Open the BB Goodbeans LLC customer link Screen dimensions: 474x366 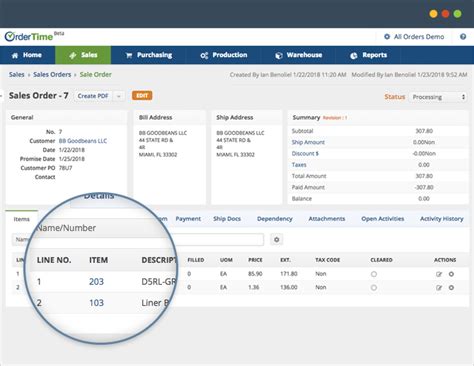tap(83, 141)
